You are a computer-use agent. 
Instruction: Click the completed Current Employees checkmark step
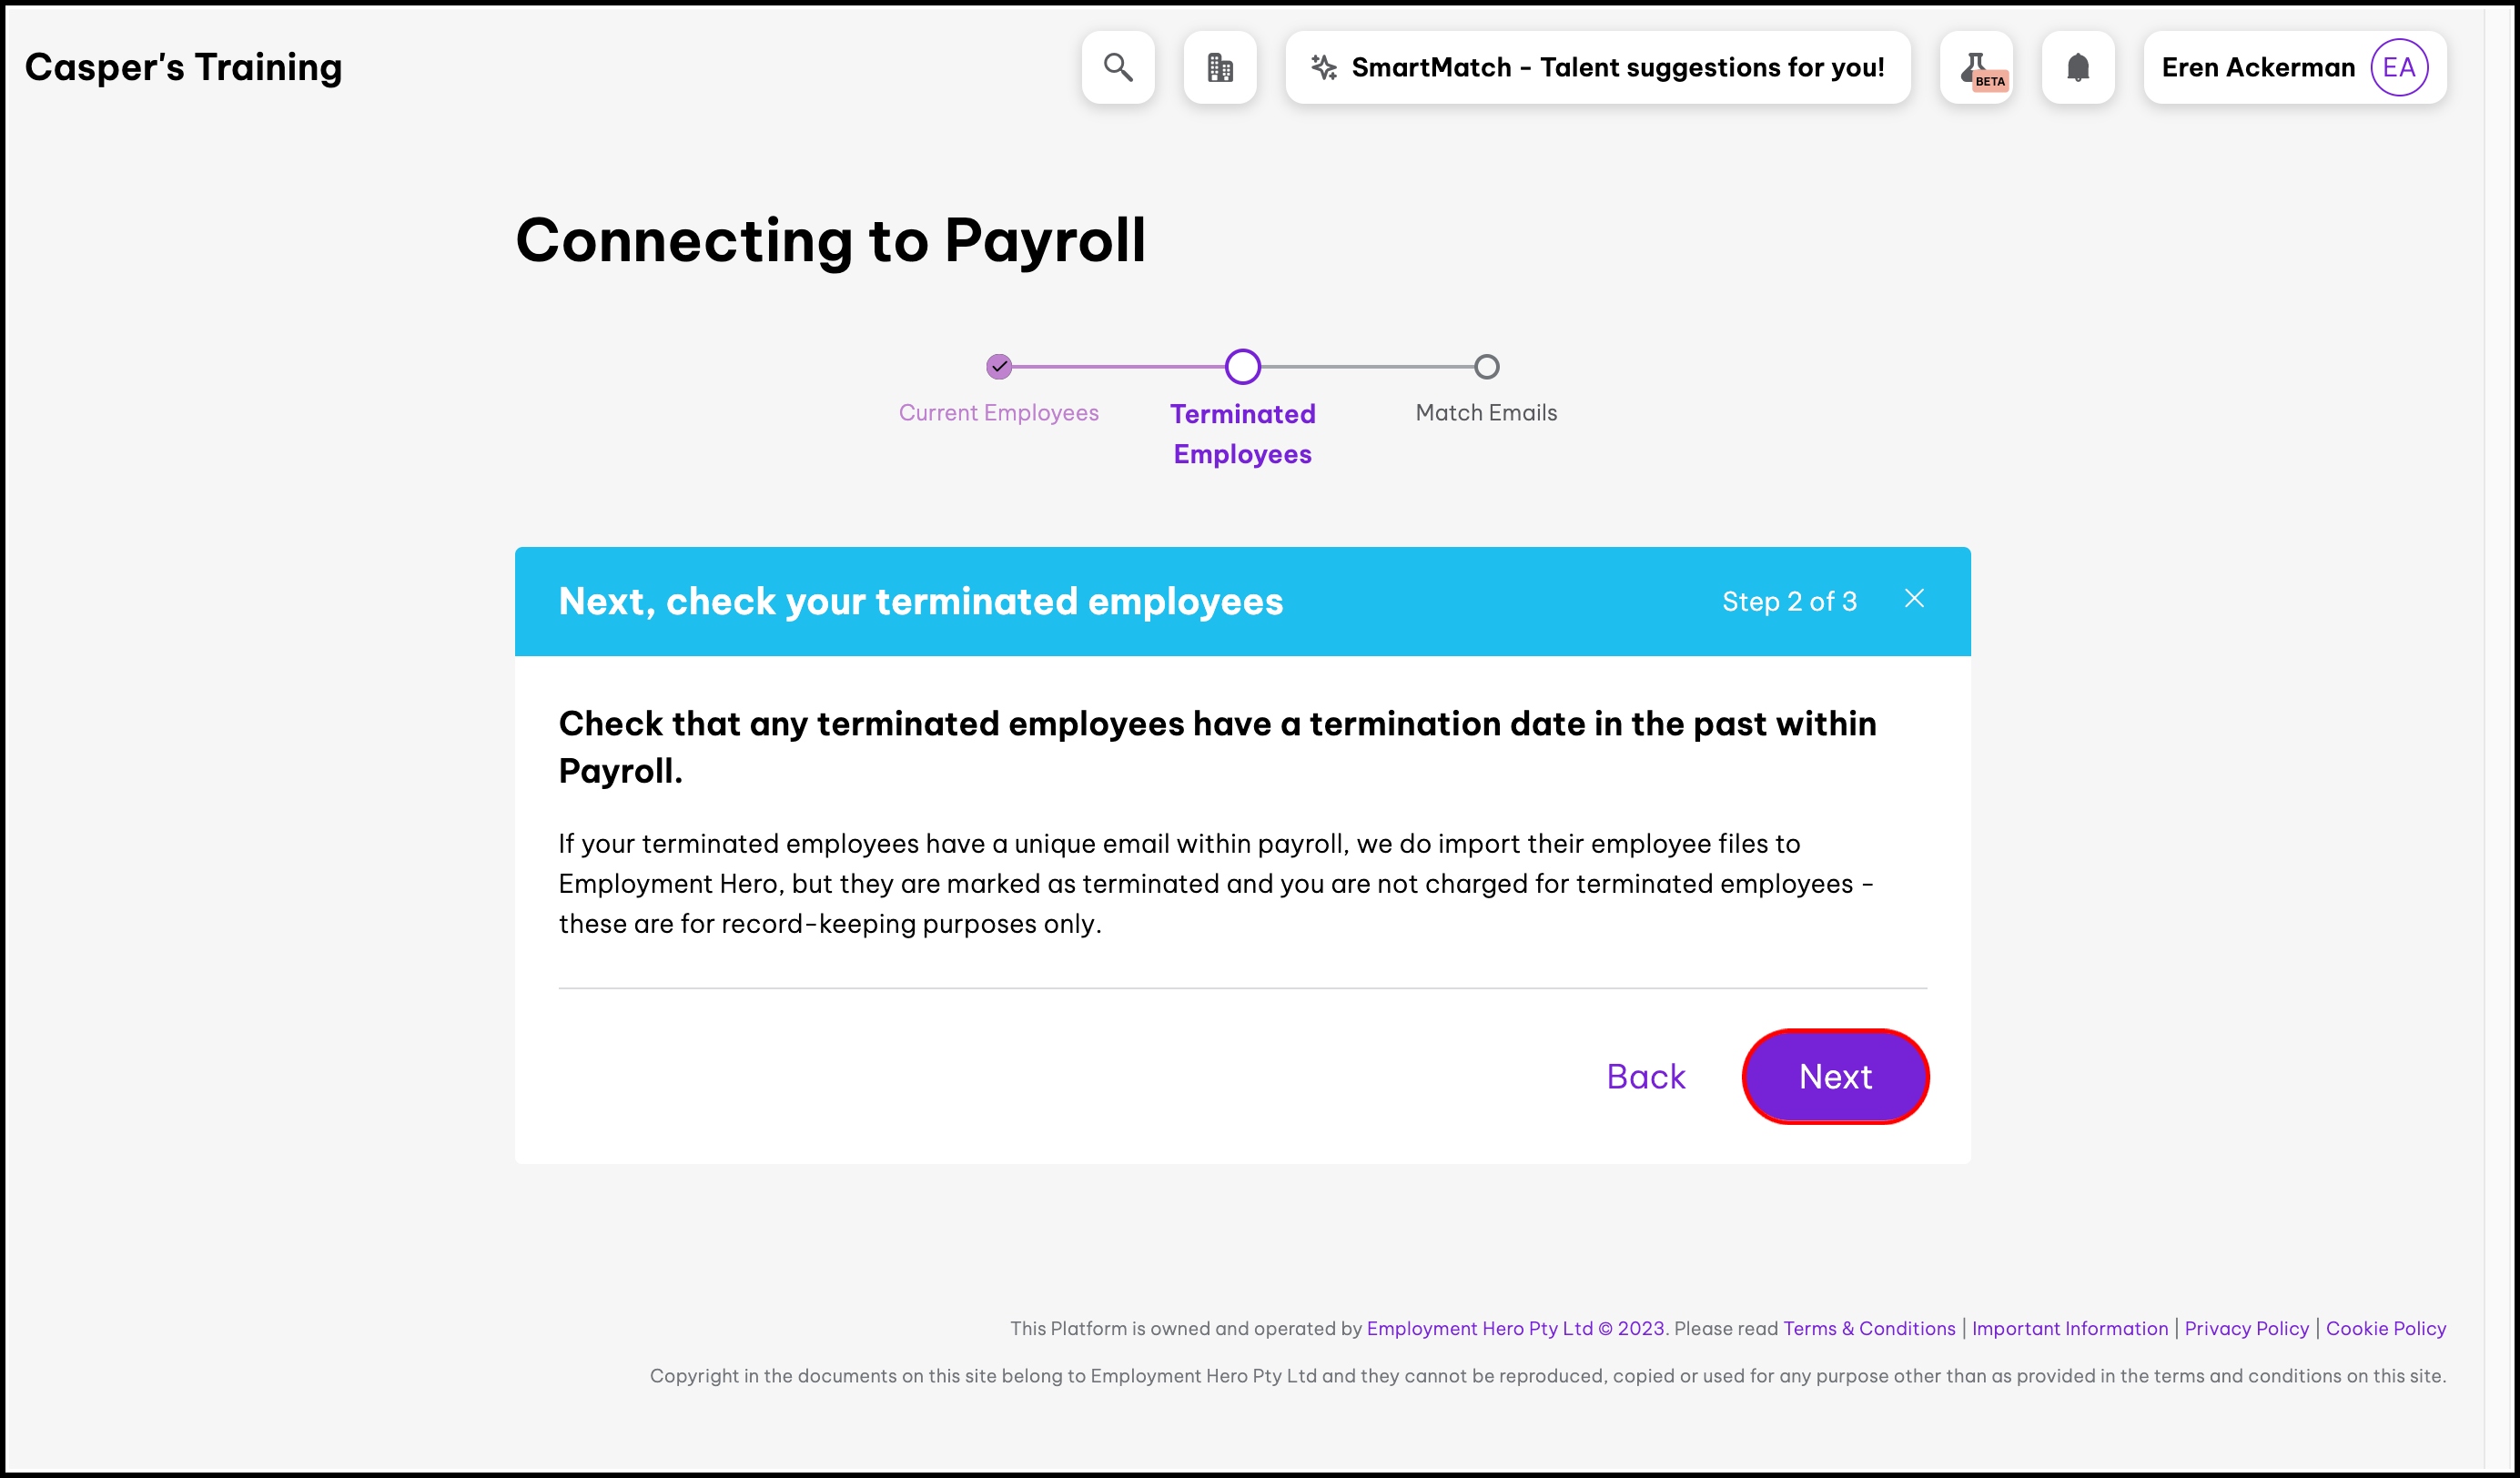(999, 367)
